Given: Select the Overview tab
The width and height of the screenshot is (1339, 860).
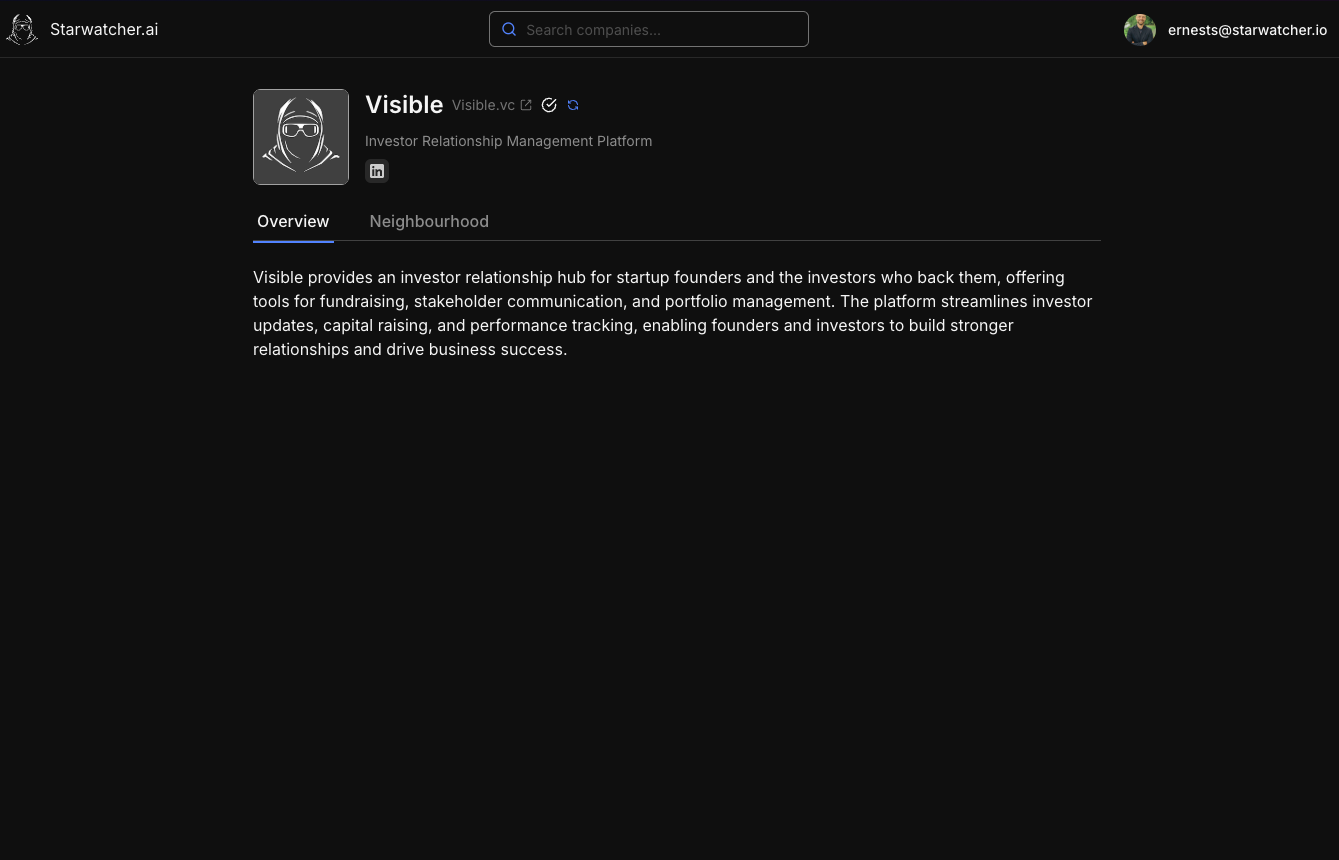Looking at the screenshot, I should click(x=293, y=221).
